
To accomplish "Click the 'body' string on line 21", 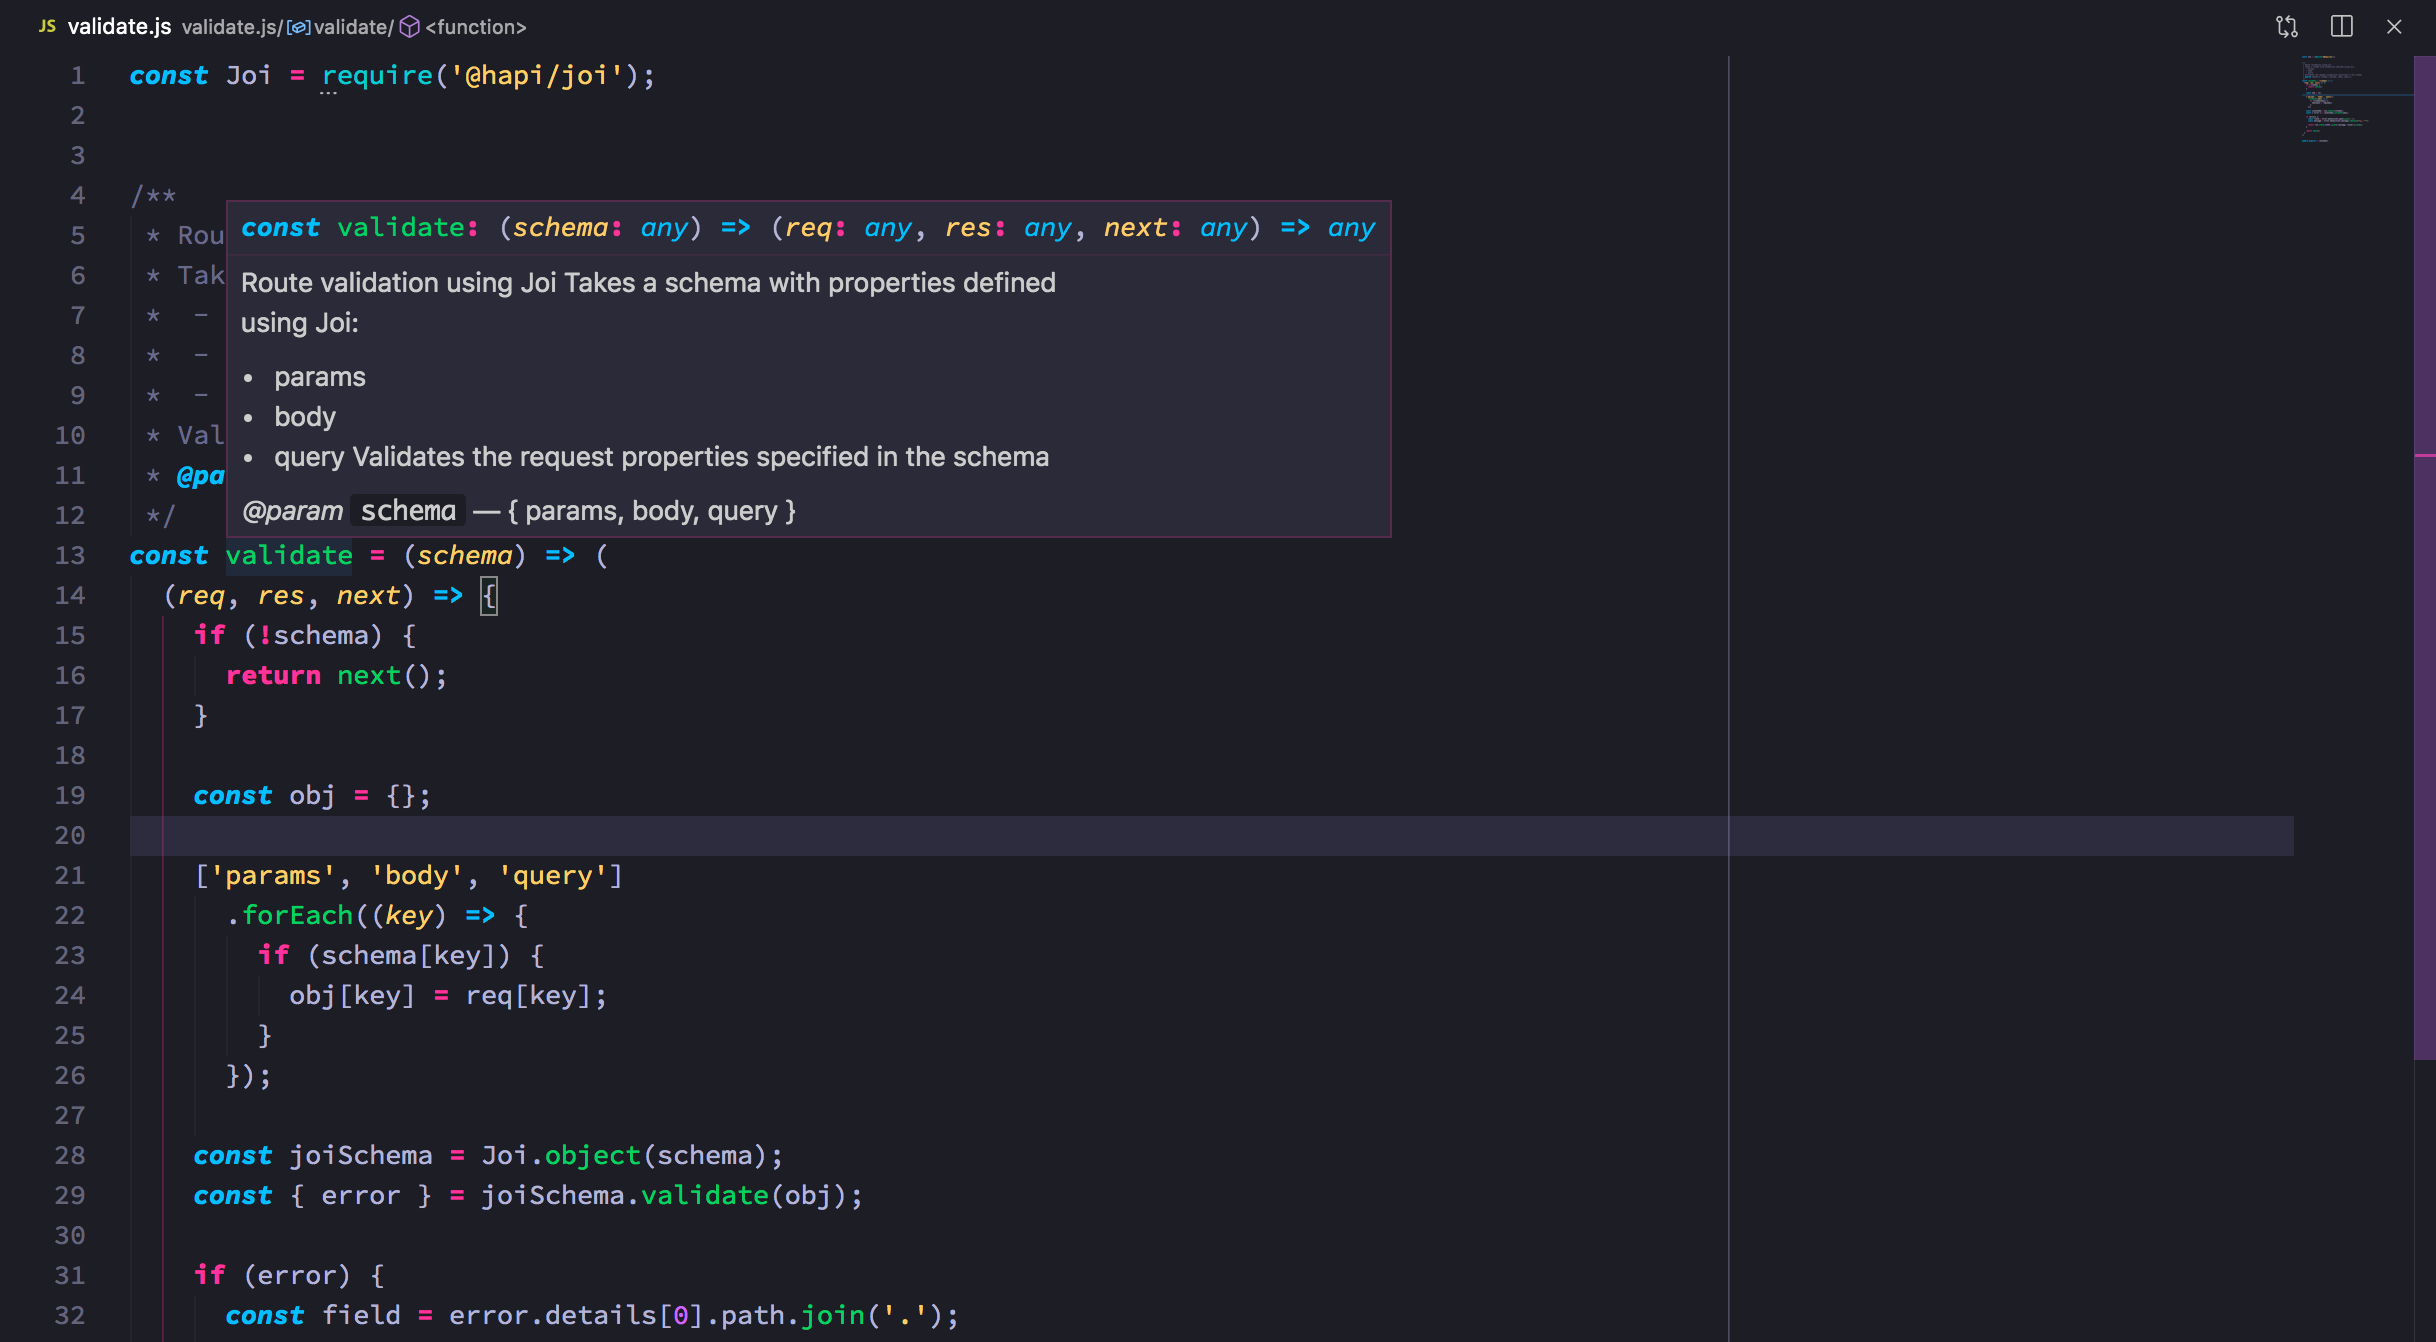I will [x=417, y=876].
